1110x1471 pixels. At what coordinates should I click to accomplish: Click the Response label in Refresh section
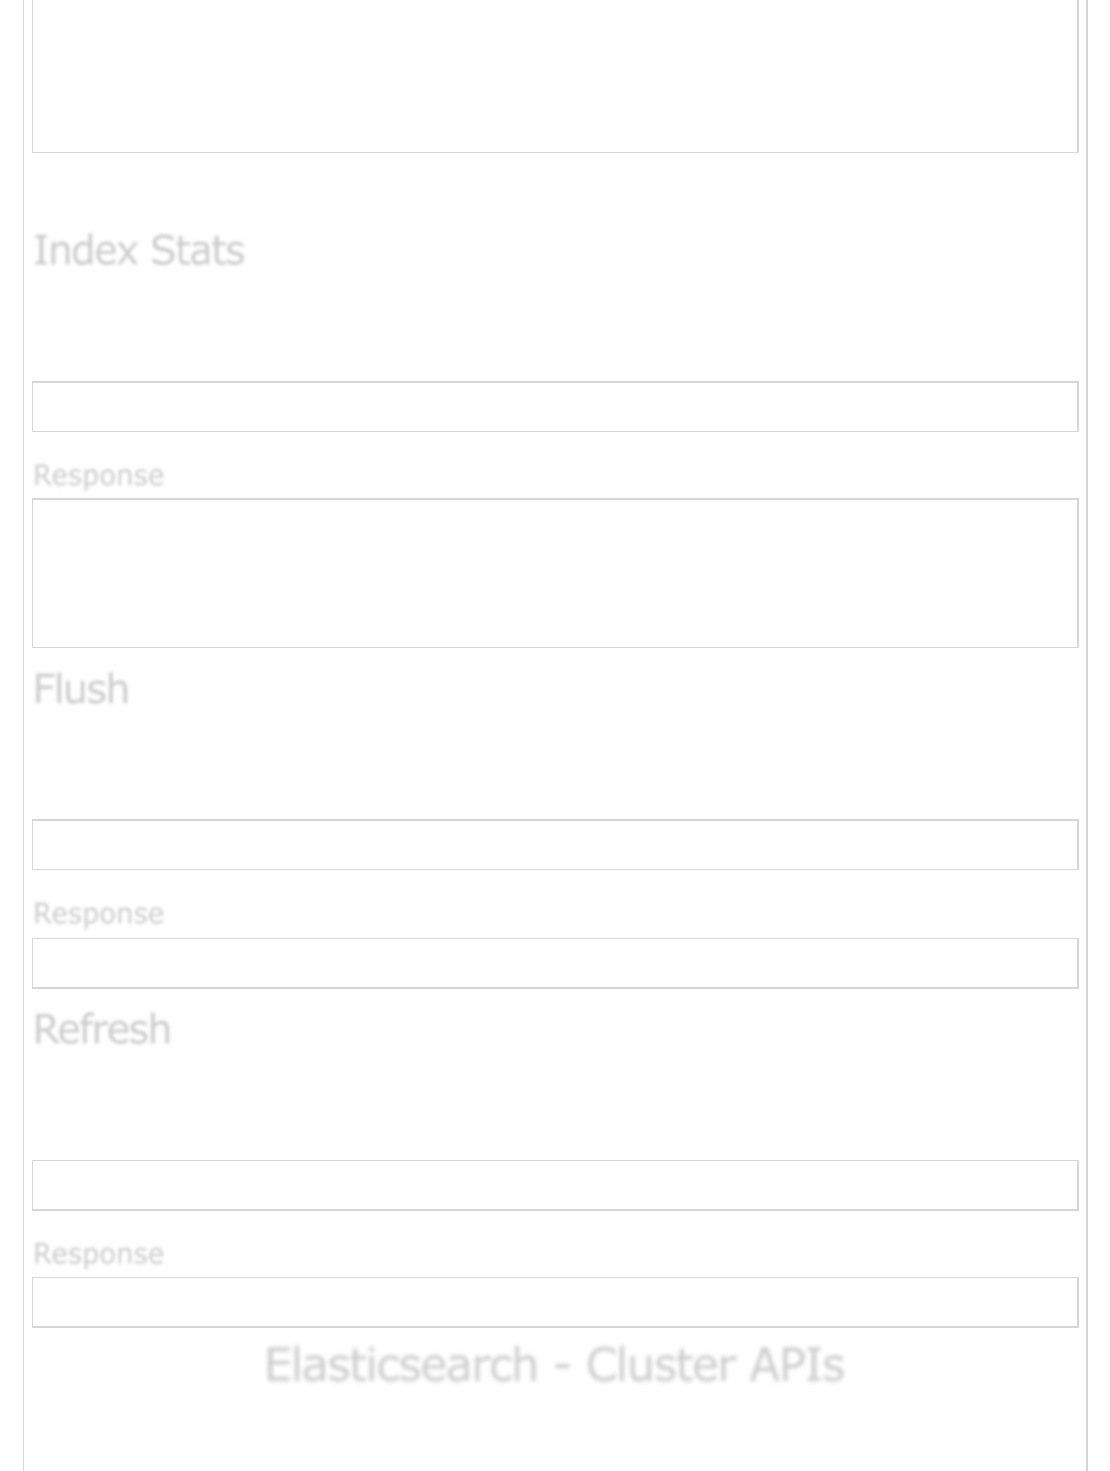pos(98,1253)
